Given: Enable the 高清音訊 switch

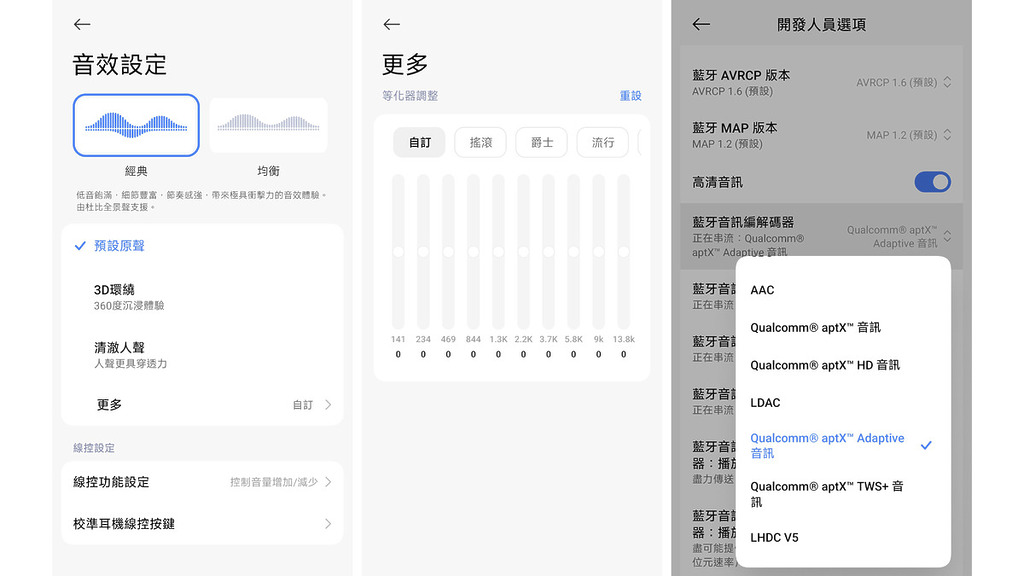Looking at the screenshot, I should 932,182.
